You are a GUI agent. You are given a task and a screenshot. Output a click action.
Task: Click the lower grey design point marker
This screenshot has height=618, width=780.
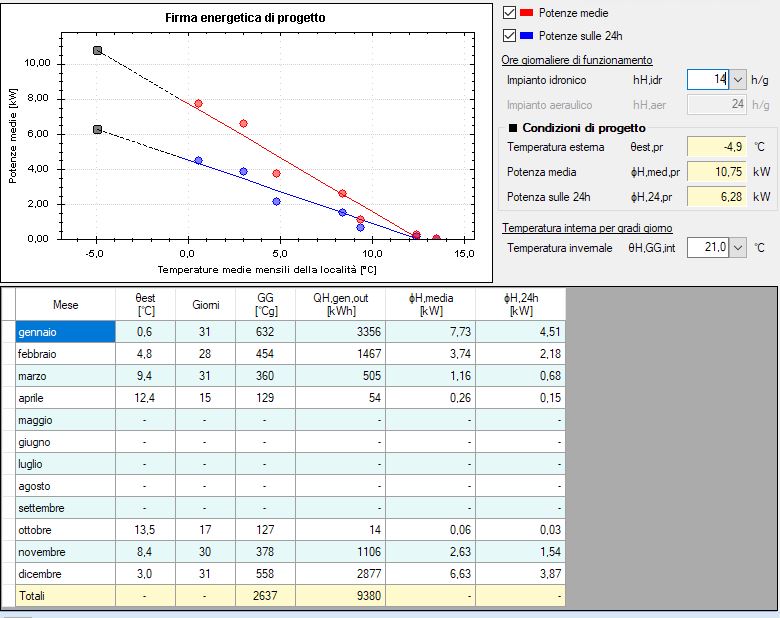pyautogui.click(x=98, y=129)
